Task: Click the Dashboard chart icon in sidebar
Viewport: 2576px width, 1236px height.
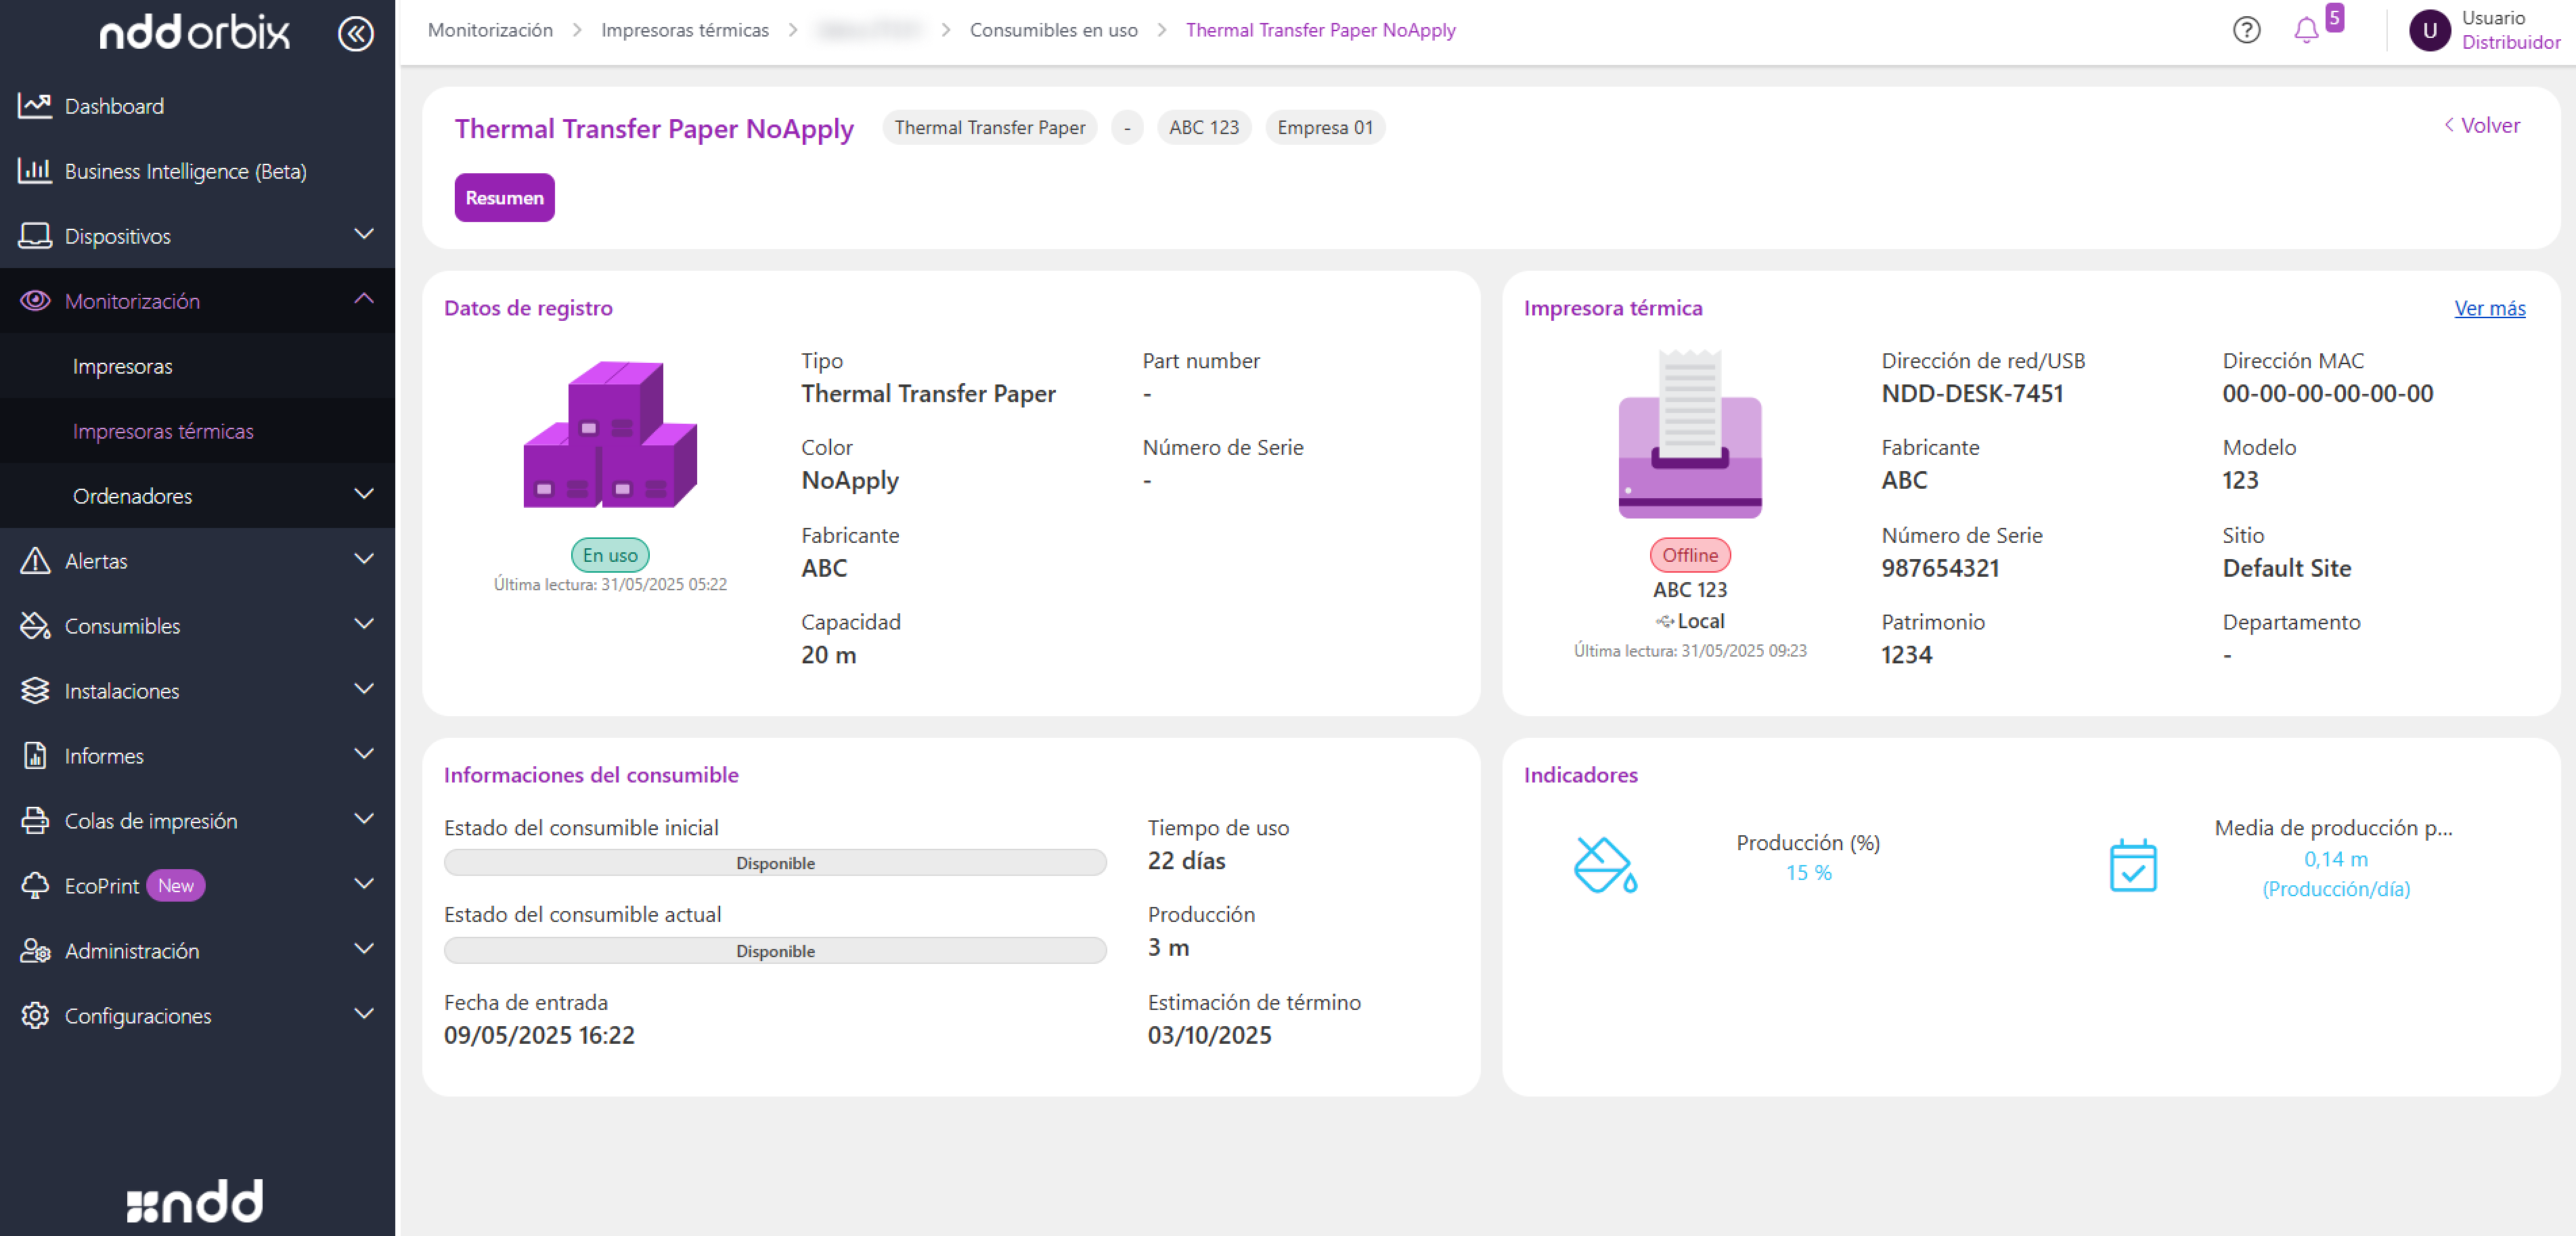Action: coord(35,106)
